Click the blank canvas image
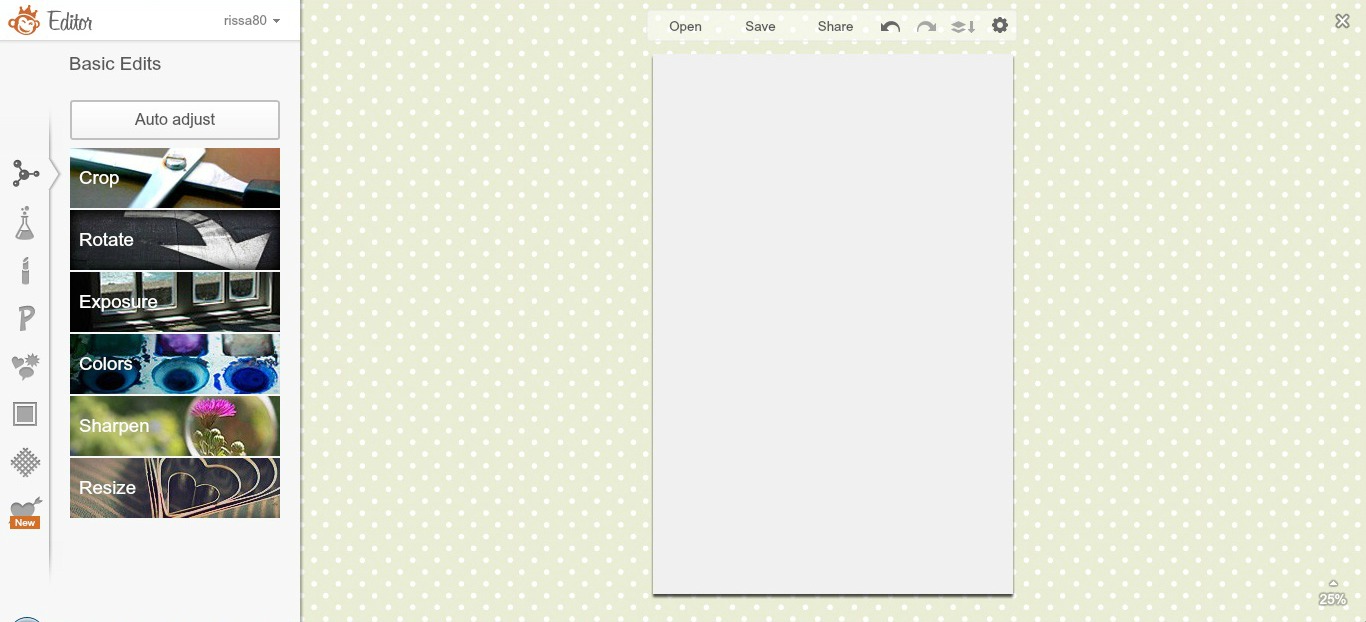1366x622 pixels. click(833, 324)
